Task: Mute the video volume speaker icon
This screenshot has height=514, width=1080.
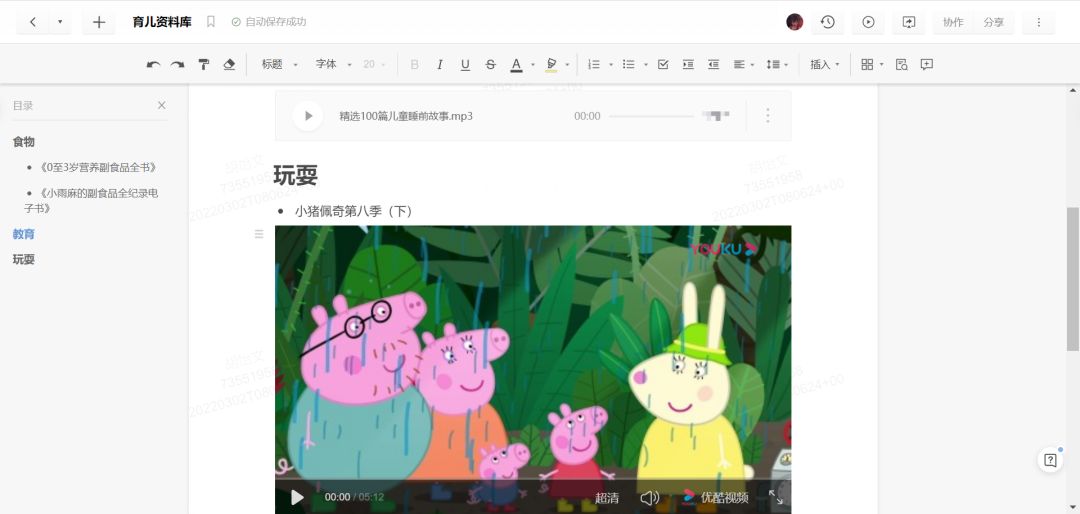Action: coord(649,497)
